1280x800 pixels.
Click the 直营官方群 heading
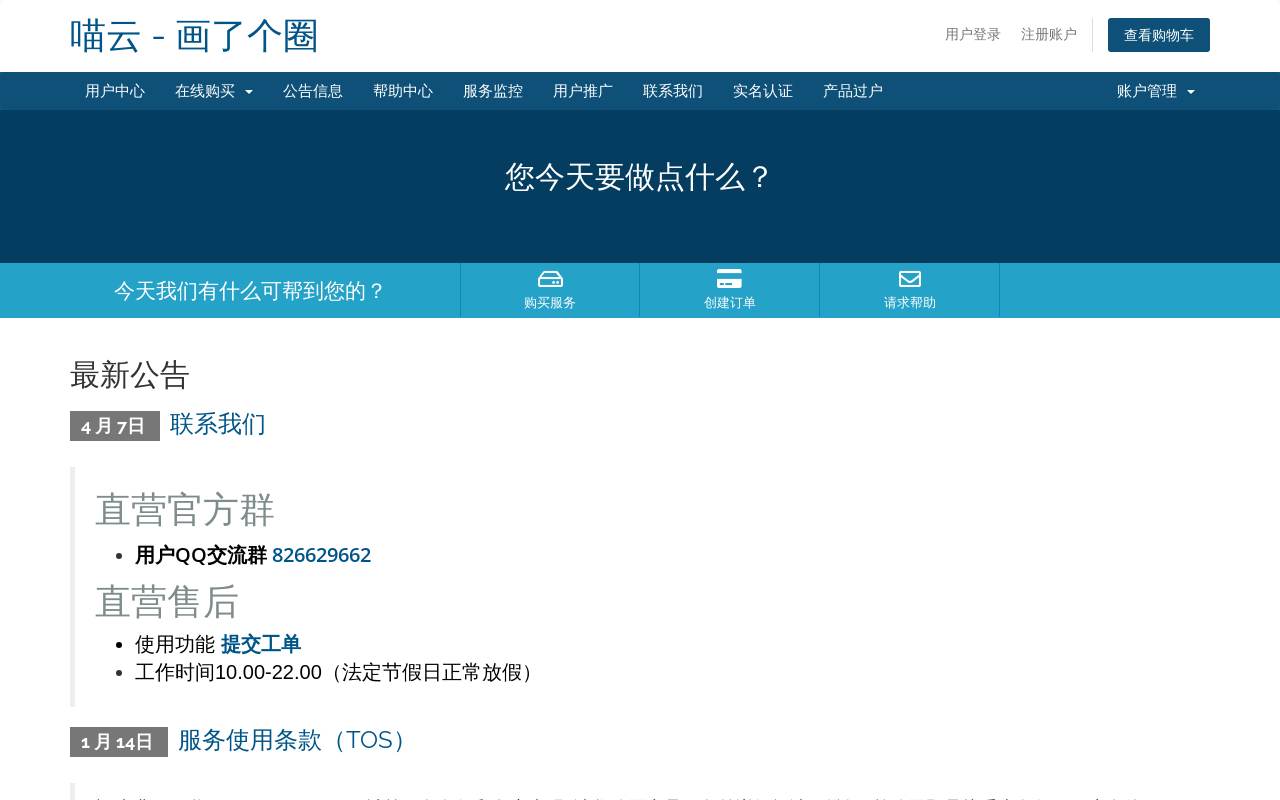(185, 510)
